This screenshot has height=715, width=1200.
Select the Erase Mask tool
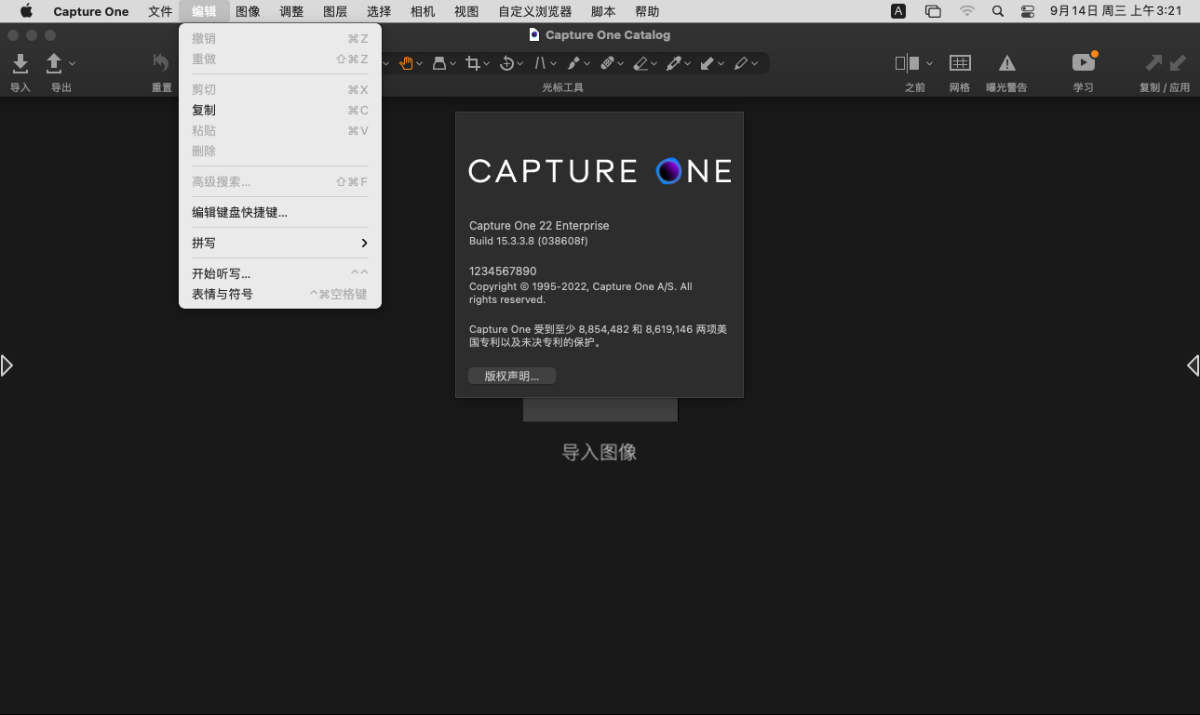point(641,63)
